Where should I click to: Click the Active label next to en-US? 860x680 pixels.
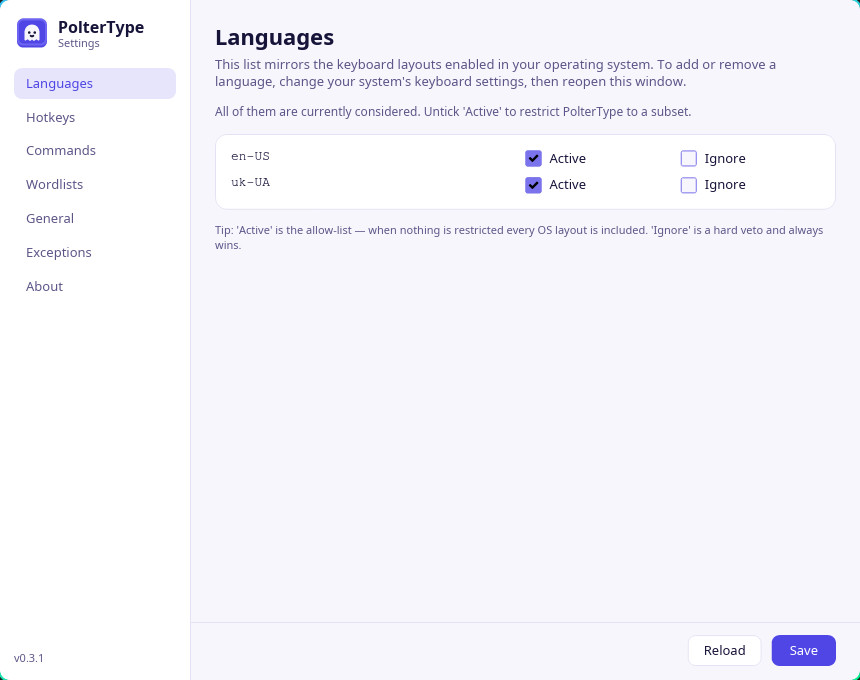567,158
